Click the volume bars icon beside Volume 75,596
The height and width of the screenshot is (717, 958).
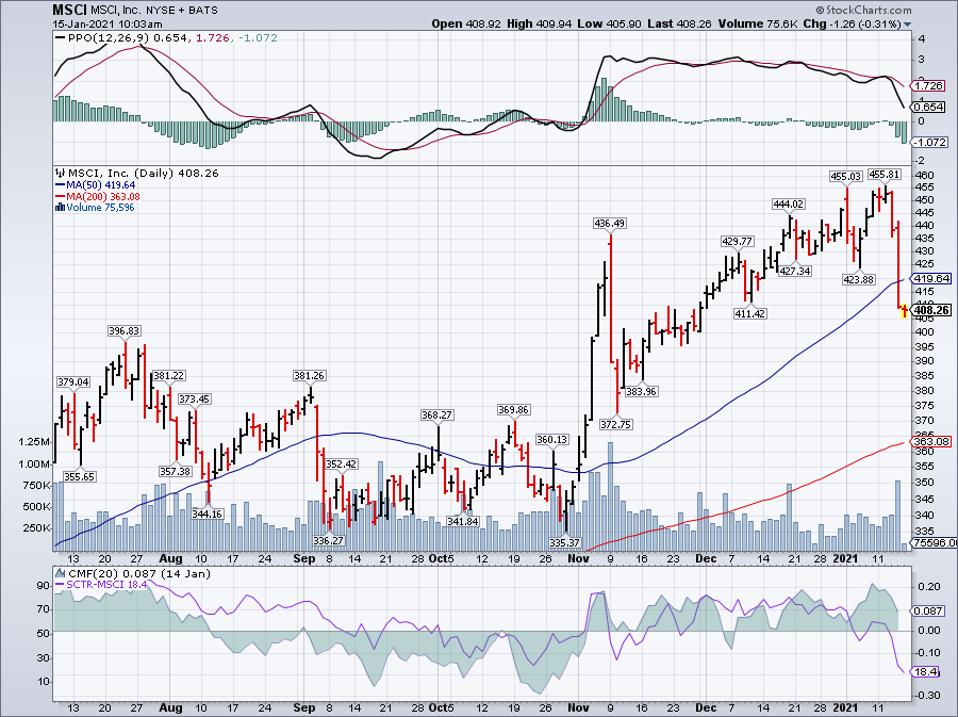point(60,207)
